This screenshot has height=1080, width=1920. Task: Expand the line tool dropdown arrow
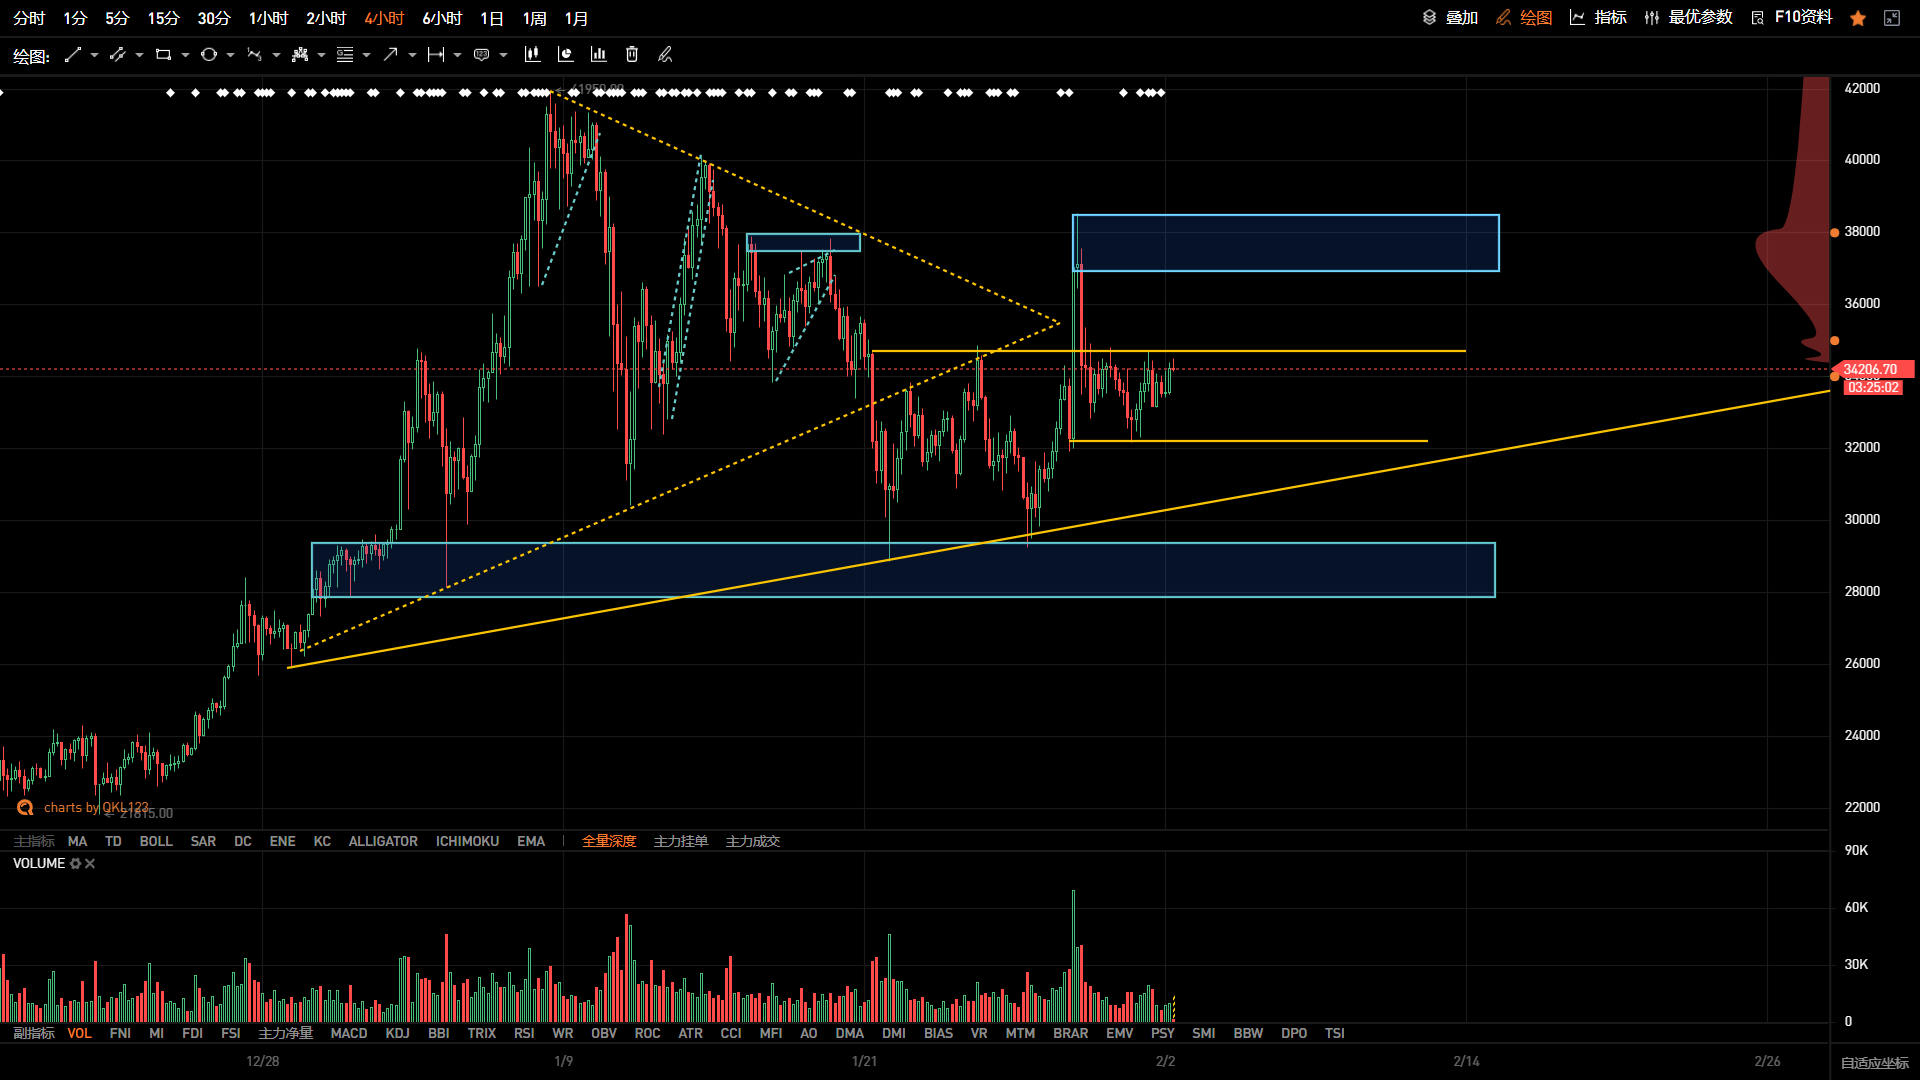coord(94,55)
